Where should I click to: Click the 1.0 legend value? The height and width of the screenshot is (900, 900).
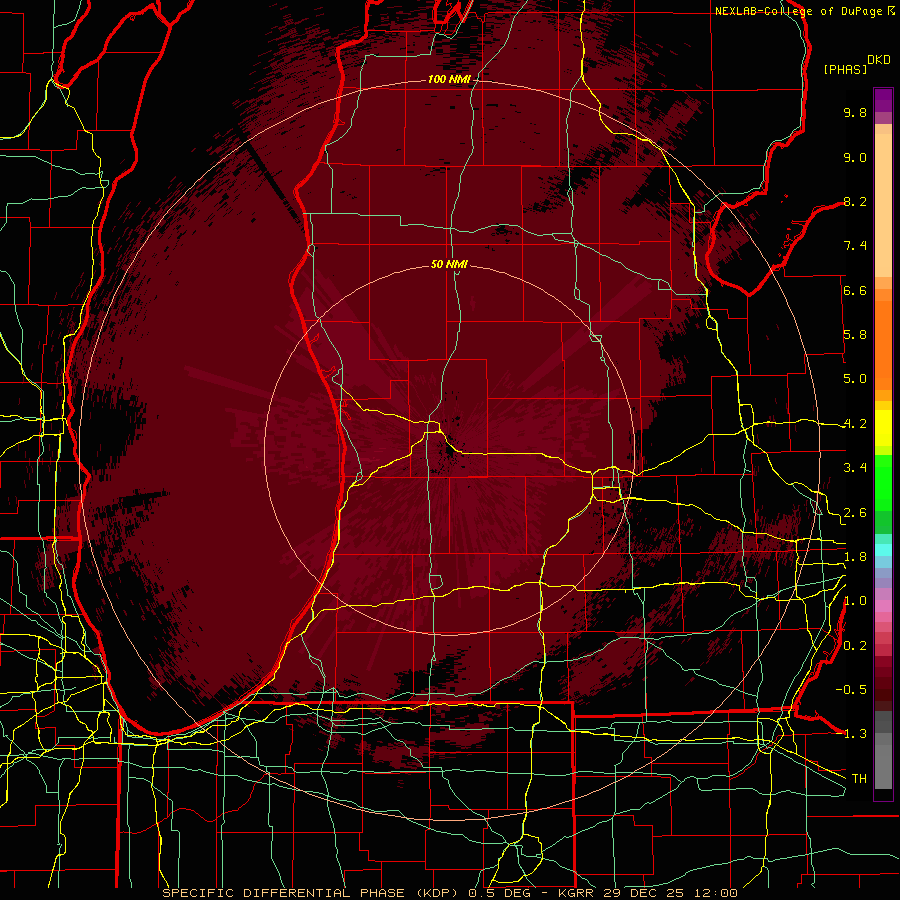(x=855, y=601)
